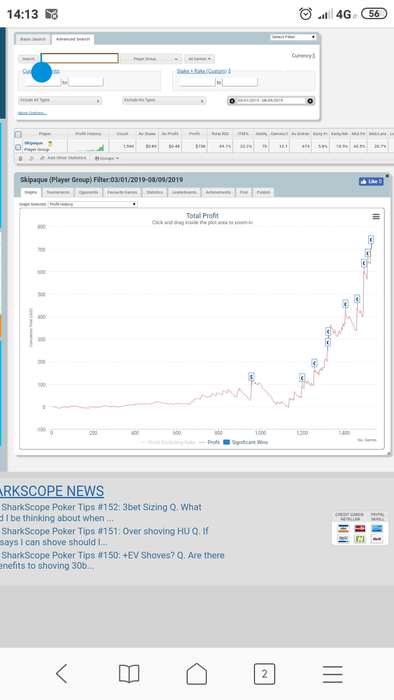This screenshot has height=700, width=394.
Task: Select the Advanced Search tab
Action: click(x=73, y=39)
